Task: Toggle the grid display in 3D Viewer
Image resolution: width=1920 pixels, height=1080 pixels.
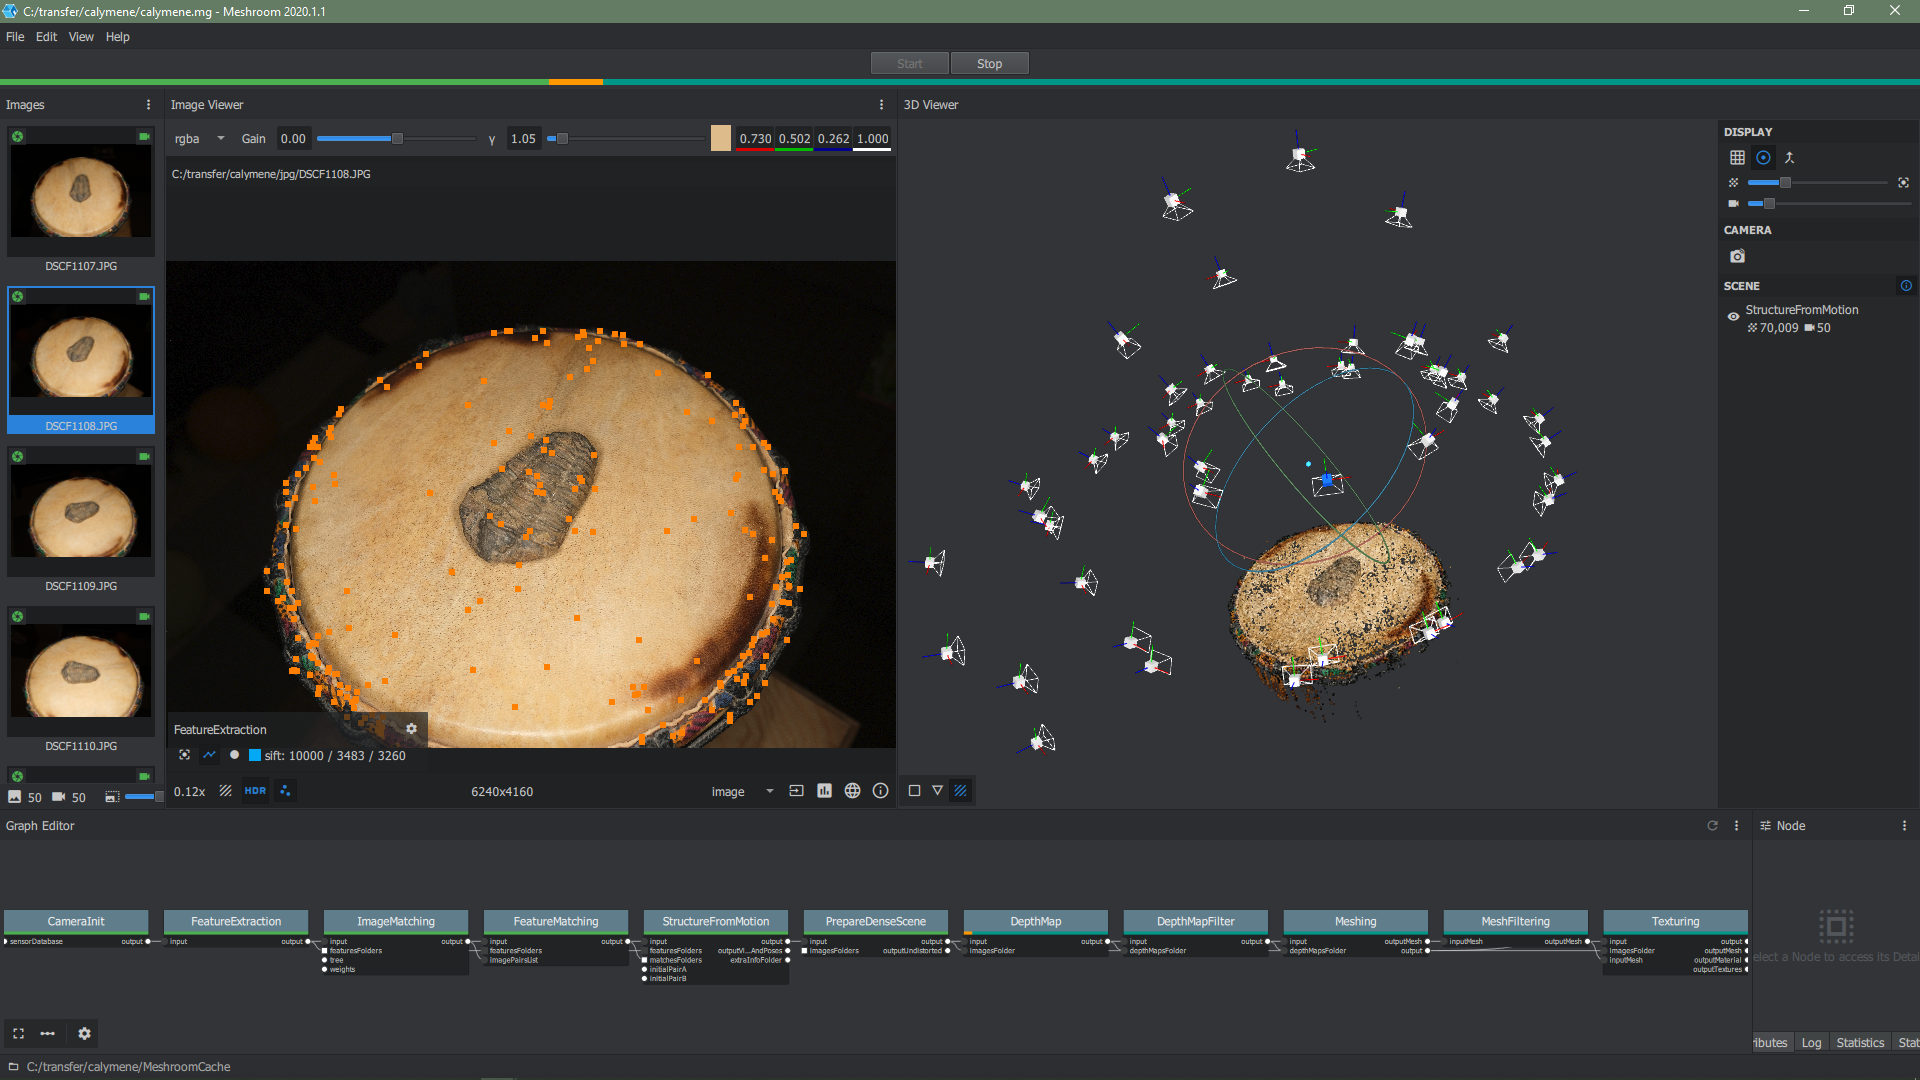Action: [x=1737, y=157]
